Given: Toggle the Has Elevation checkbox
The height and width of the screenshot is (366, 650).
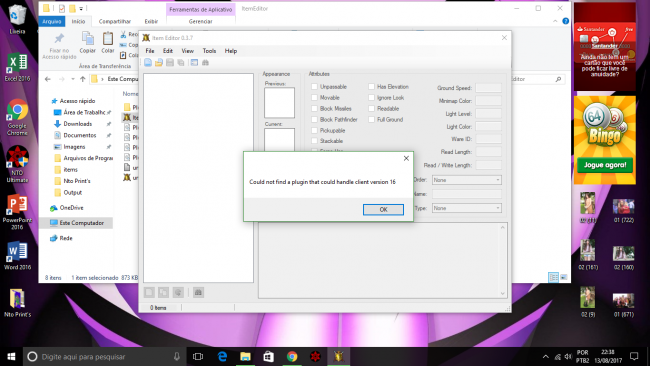Looking at the screenshot, I should coord(371,87).
